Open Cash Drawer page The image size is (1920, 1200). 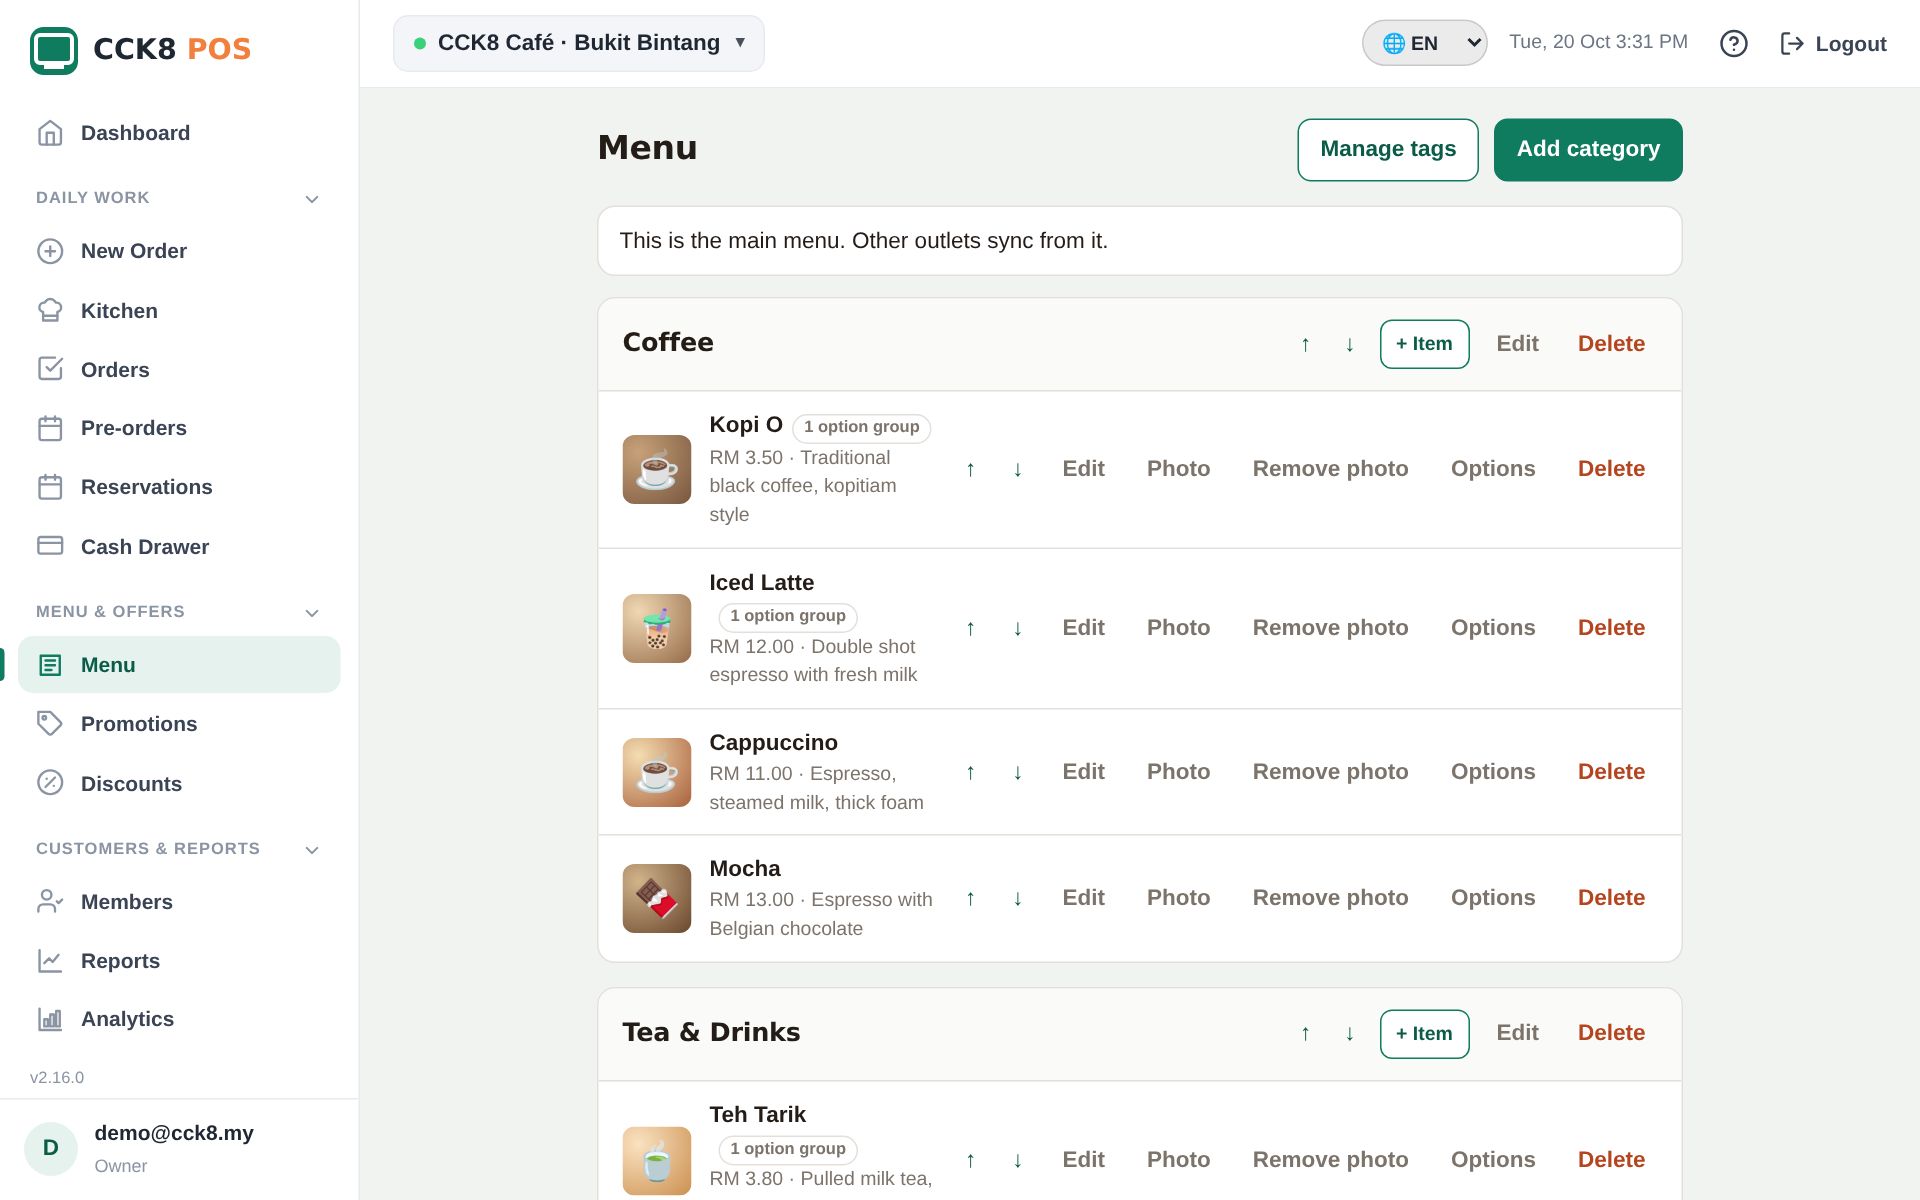[x=179, y=547]
